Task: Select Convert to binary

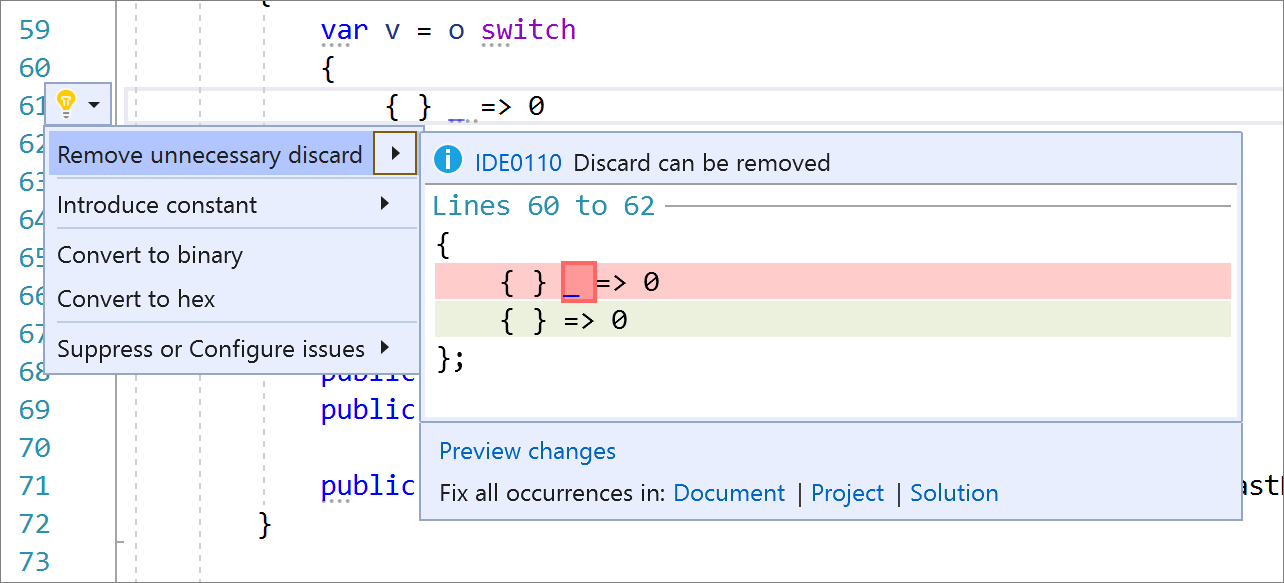Action: 150,255
